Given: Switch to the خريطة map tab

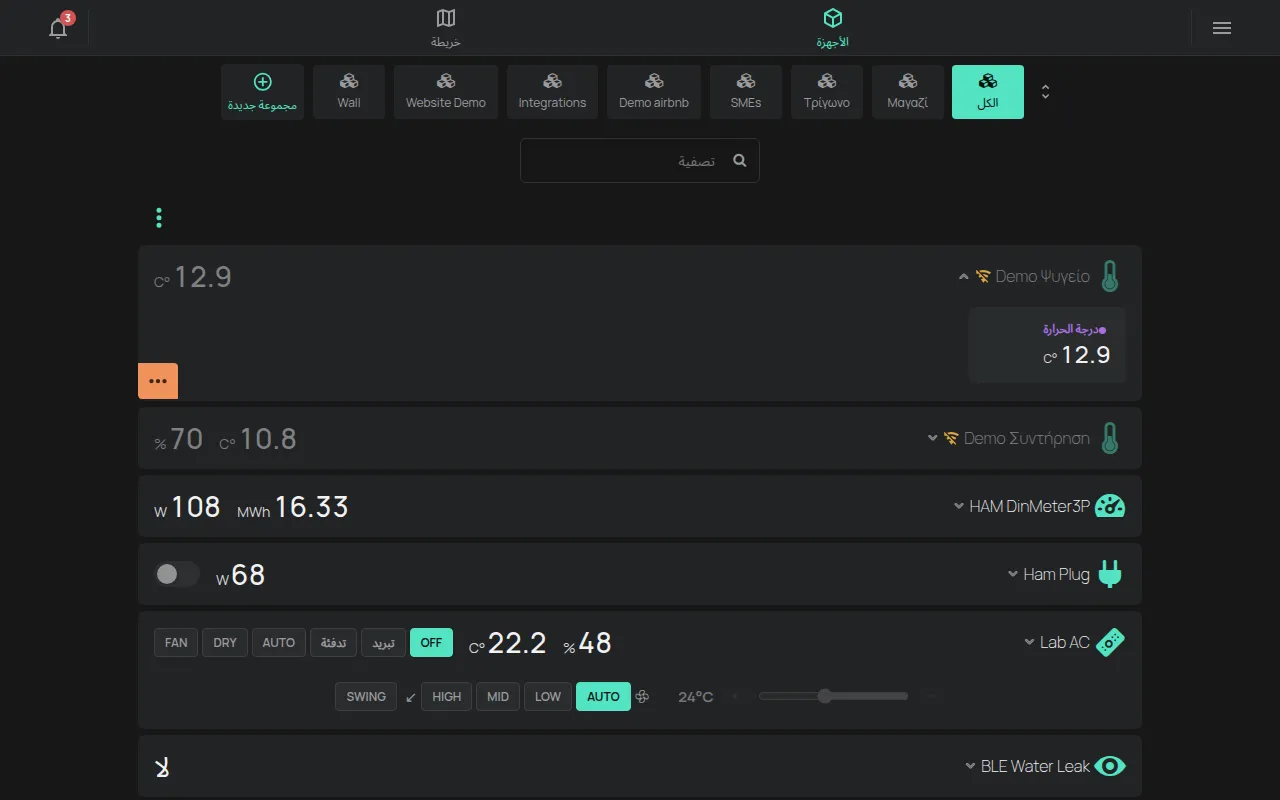Looking at the screenshot, I should click(446, 28).
